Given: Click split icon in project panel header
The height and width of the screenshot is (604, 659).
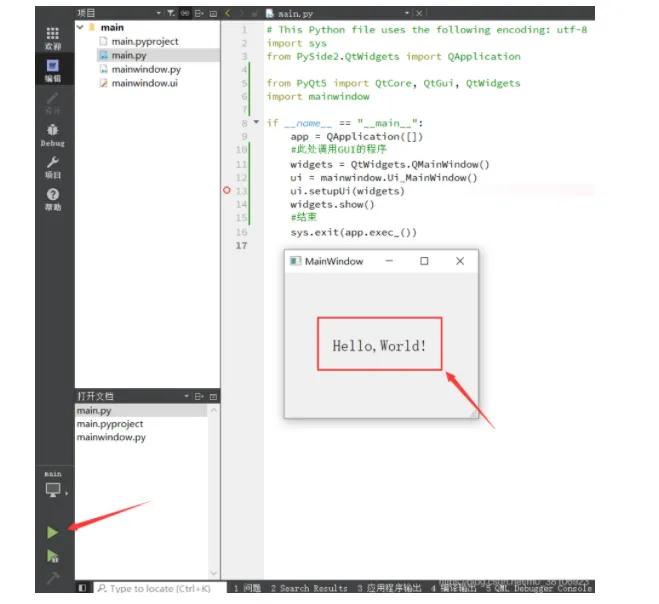Looking at the screenshot, I should (x=199, y=13).
